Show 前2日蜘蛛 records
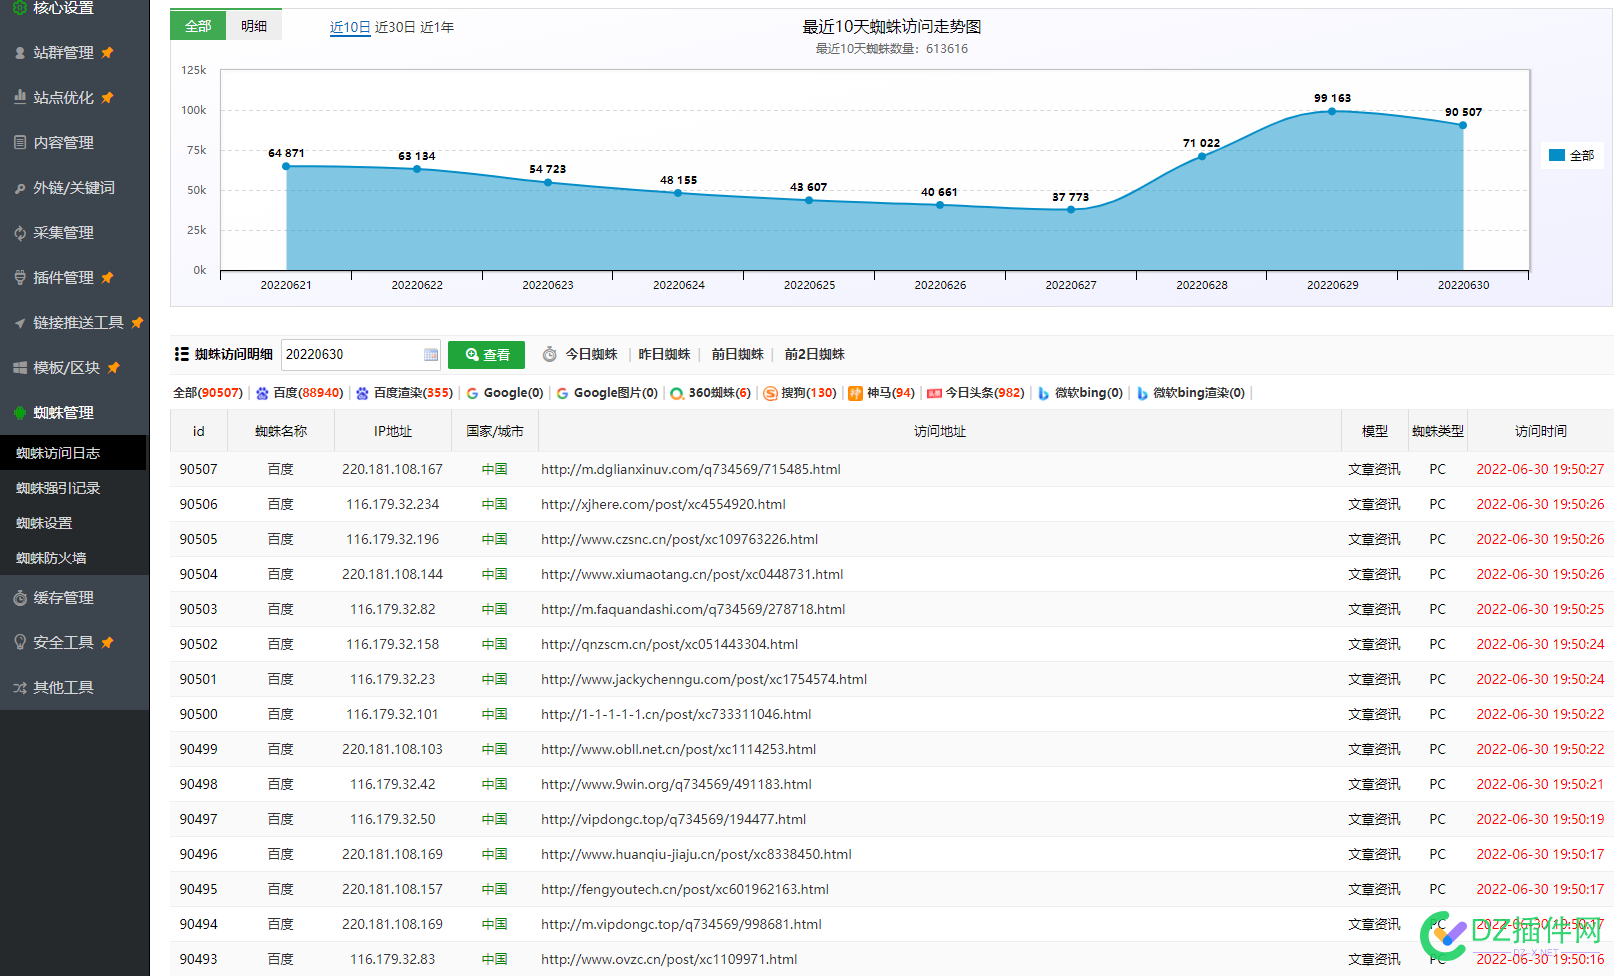Image resolution: width=1620 pixels, height=976 pixels. point(815,354)
